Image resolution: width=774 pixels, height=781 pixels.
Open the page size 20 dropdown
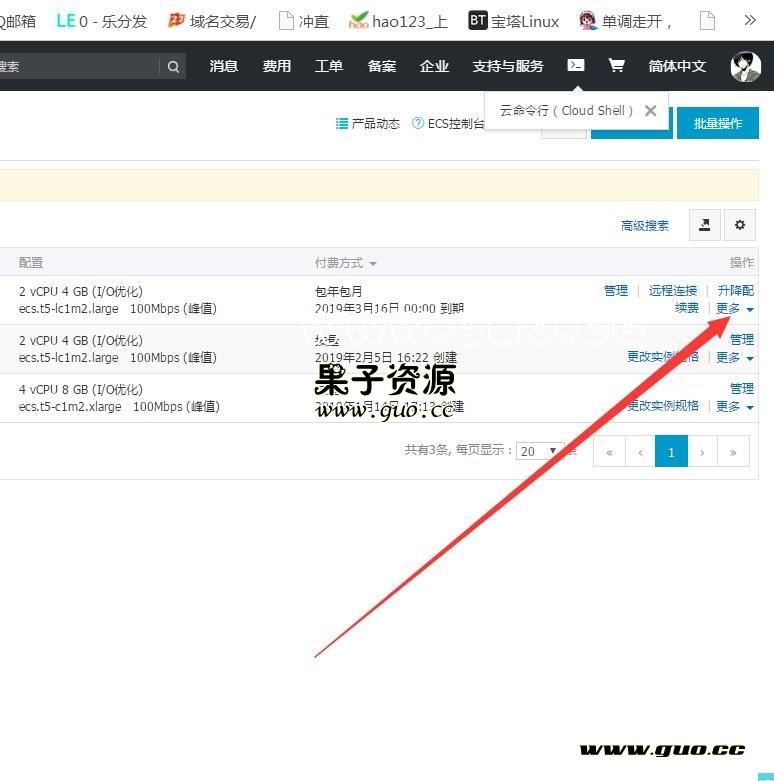[540, 451]
